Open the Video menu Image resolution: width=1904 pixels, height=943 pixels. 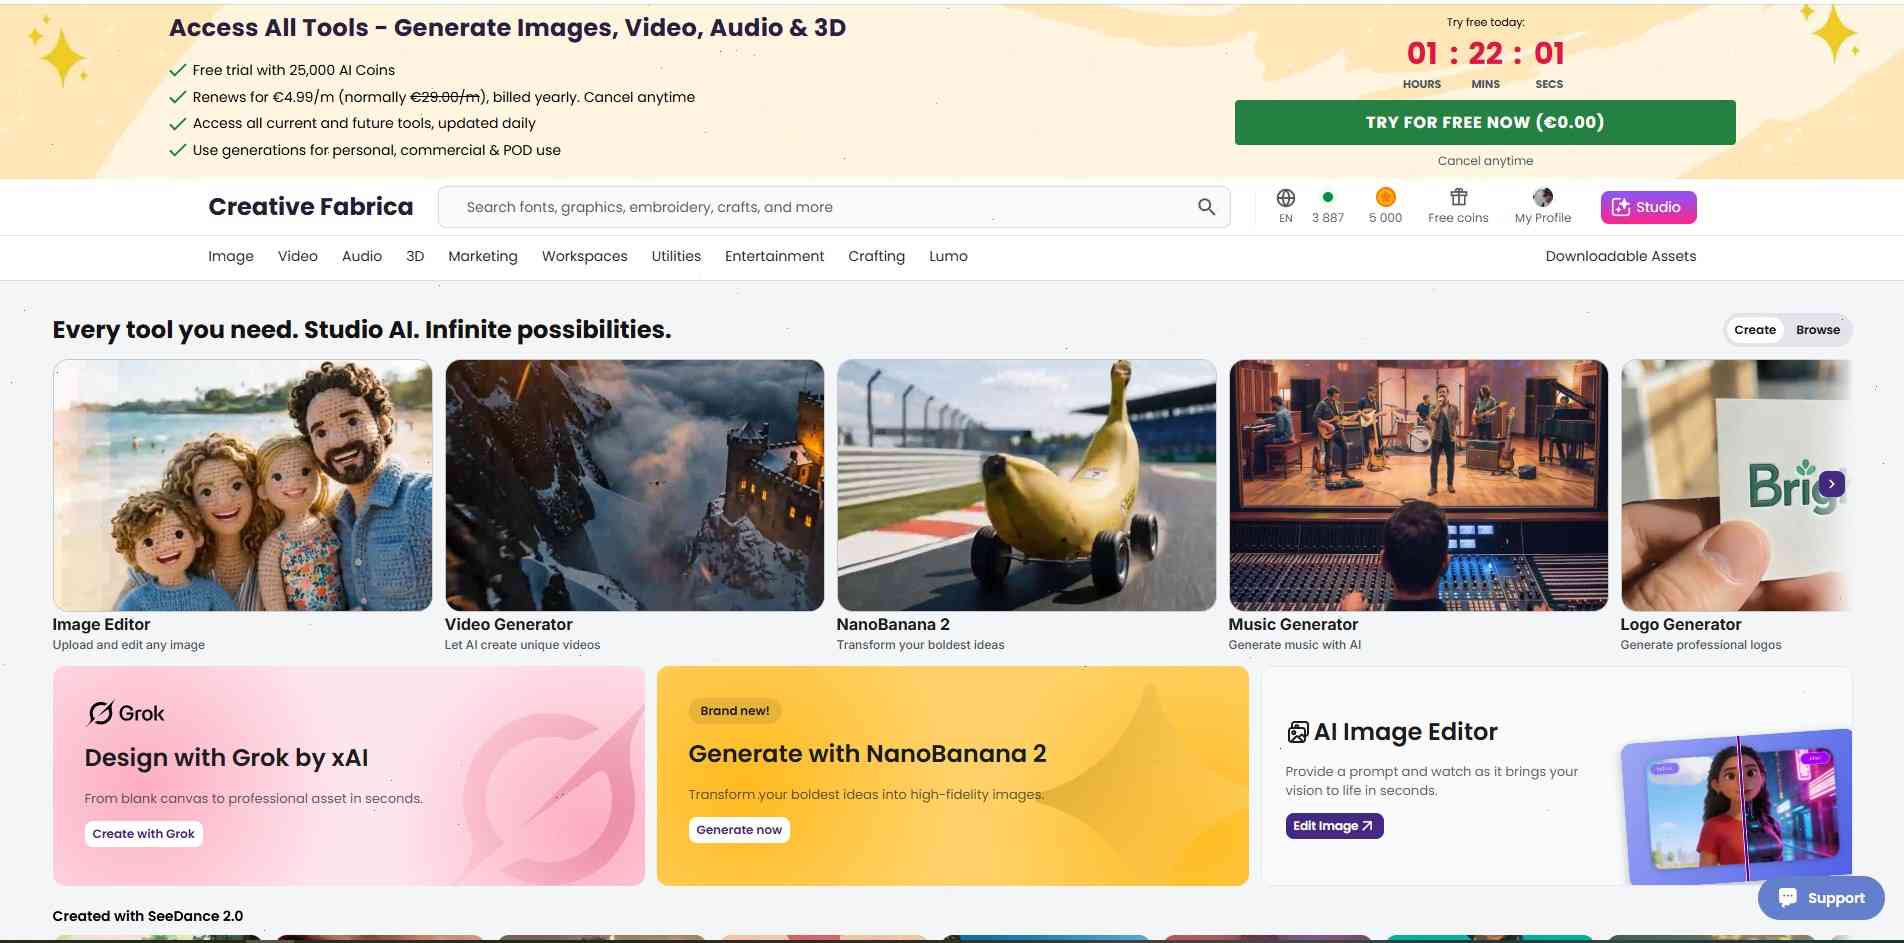click(298, 256)
